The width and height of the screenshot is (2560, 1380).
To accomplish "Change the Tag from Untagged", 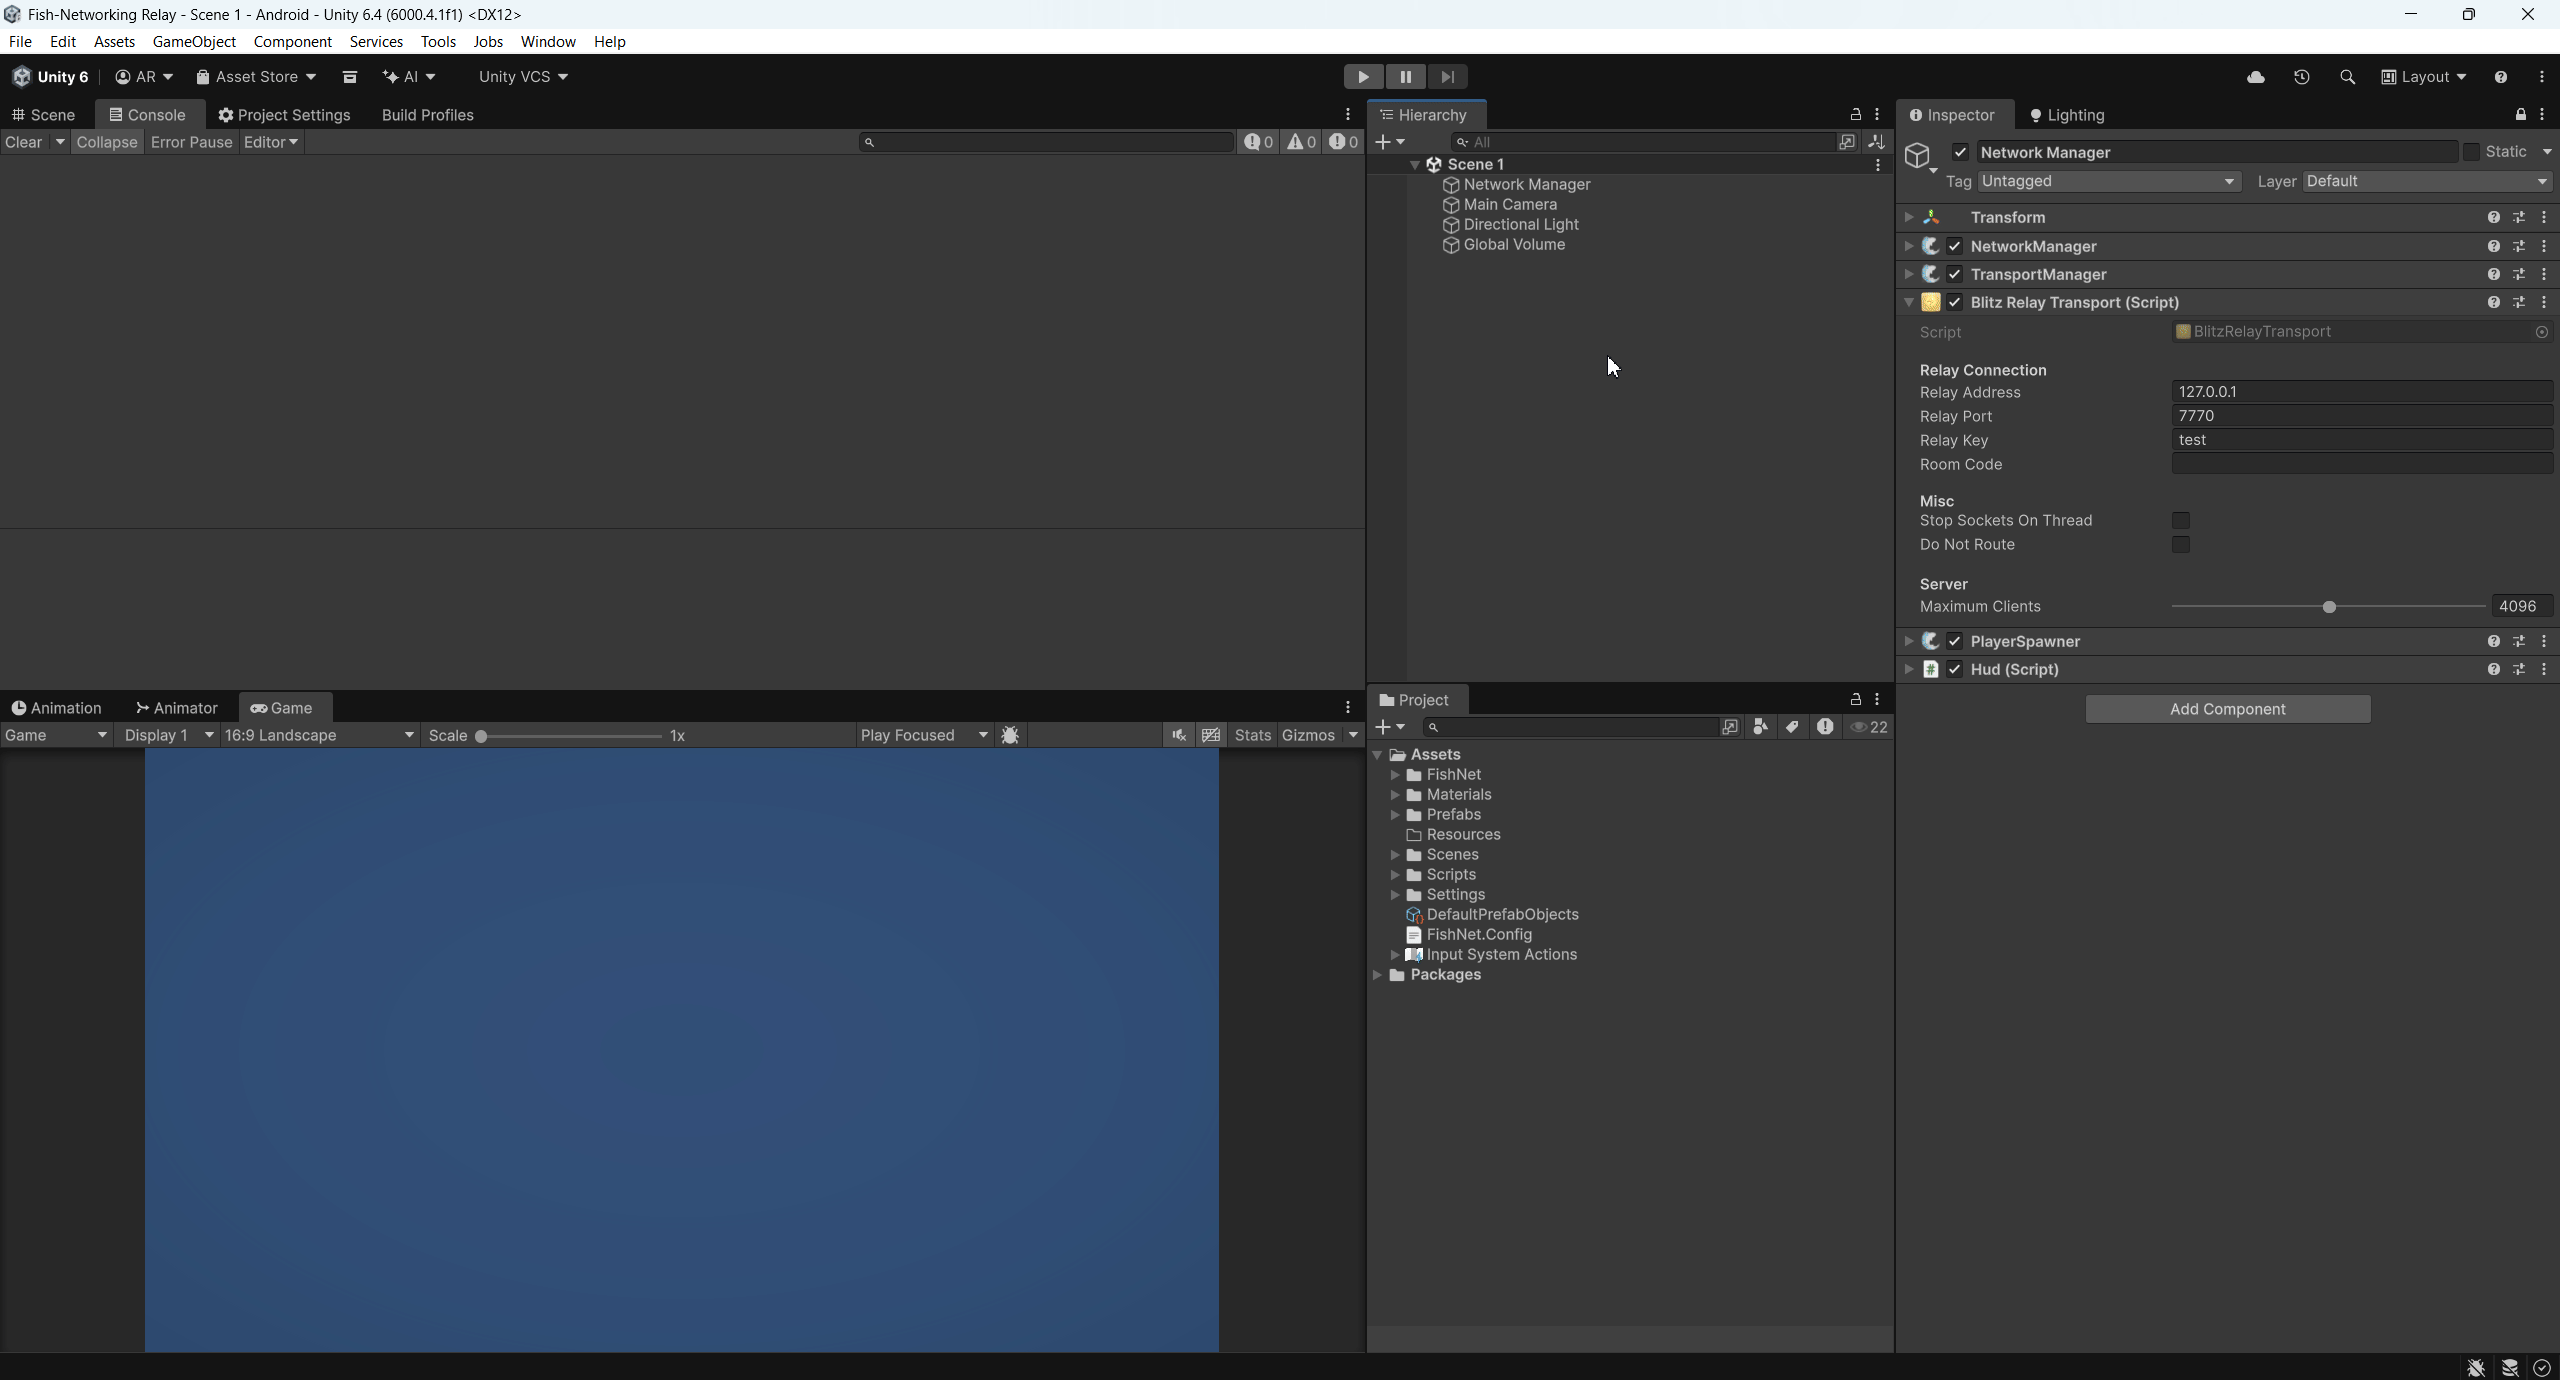I will [2108, 181].
